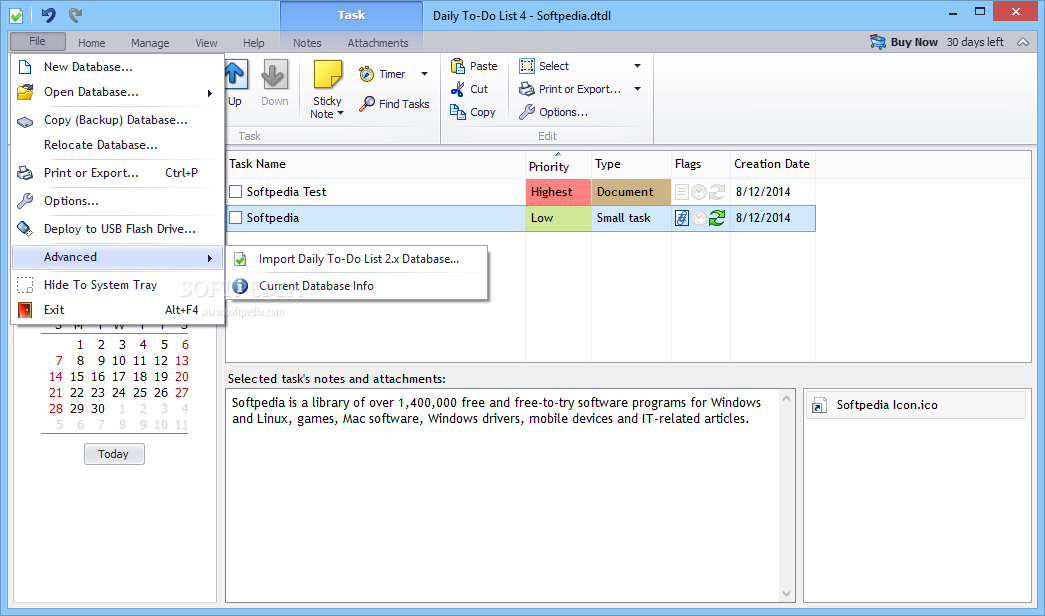The height and width of the screenshot is (616, 1045).
Task: Click clock flag on Softpedia Test row
Action: [x=698, y=192]
